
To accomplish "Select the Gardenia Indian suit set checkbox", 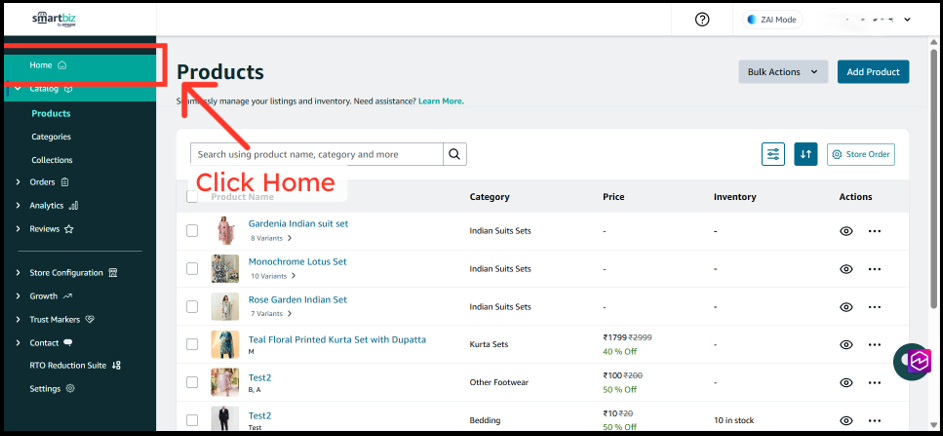I will tap(192, 231).
